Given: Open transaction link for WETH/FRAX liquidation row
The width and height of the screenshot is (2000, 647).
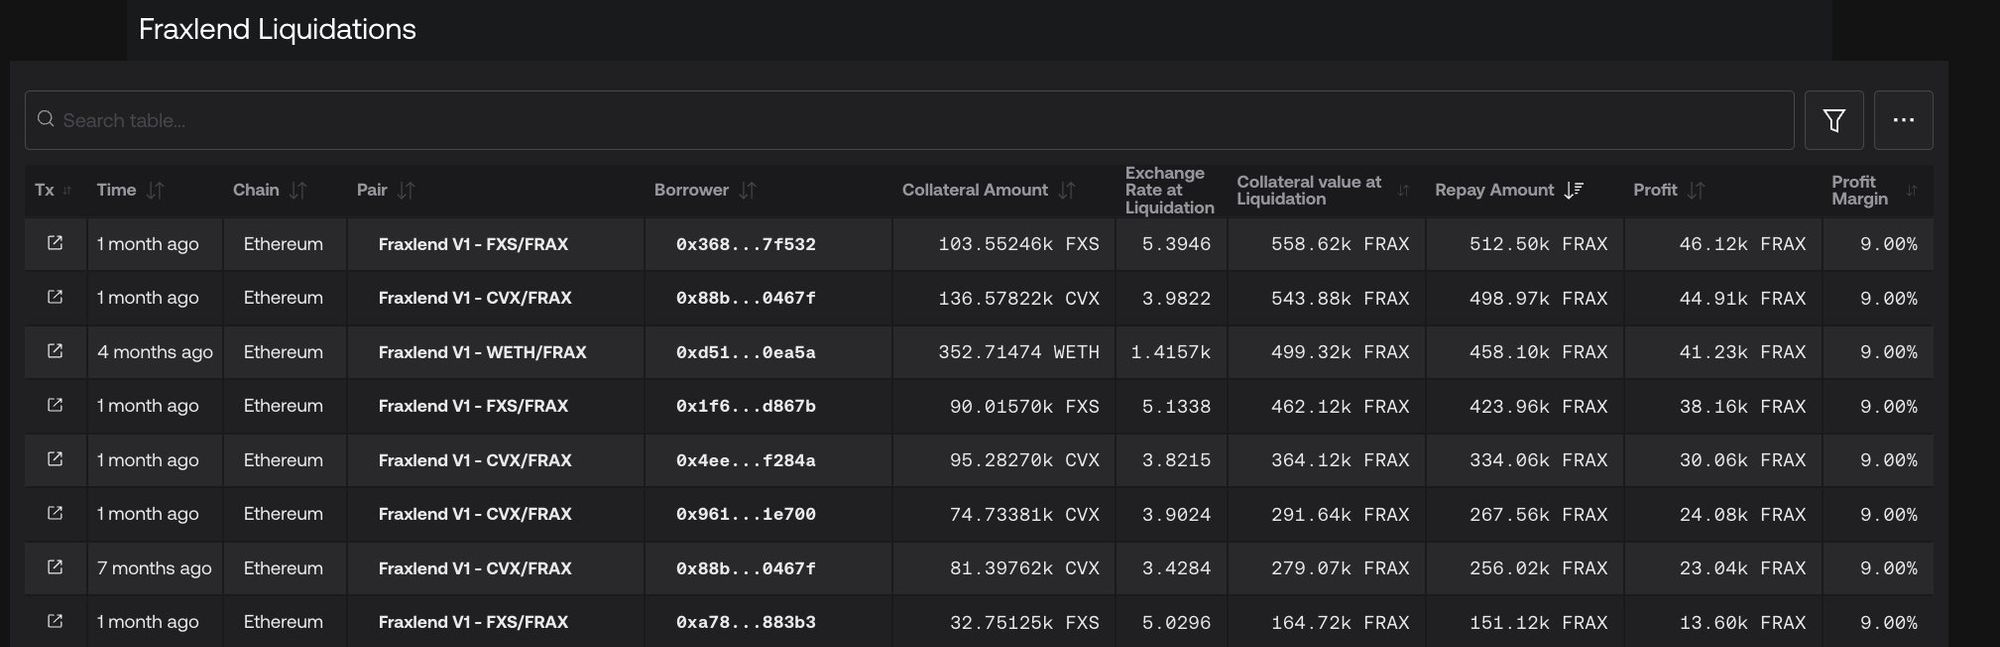Looking at the screenshot, I should click(x=55, y=351).
